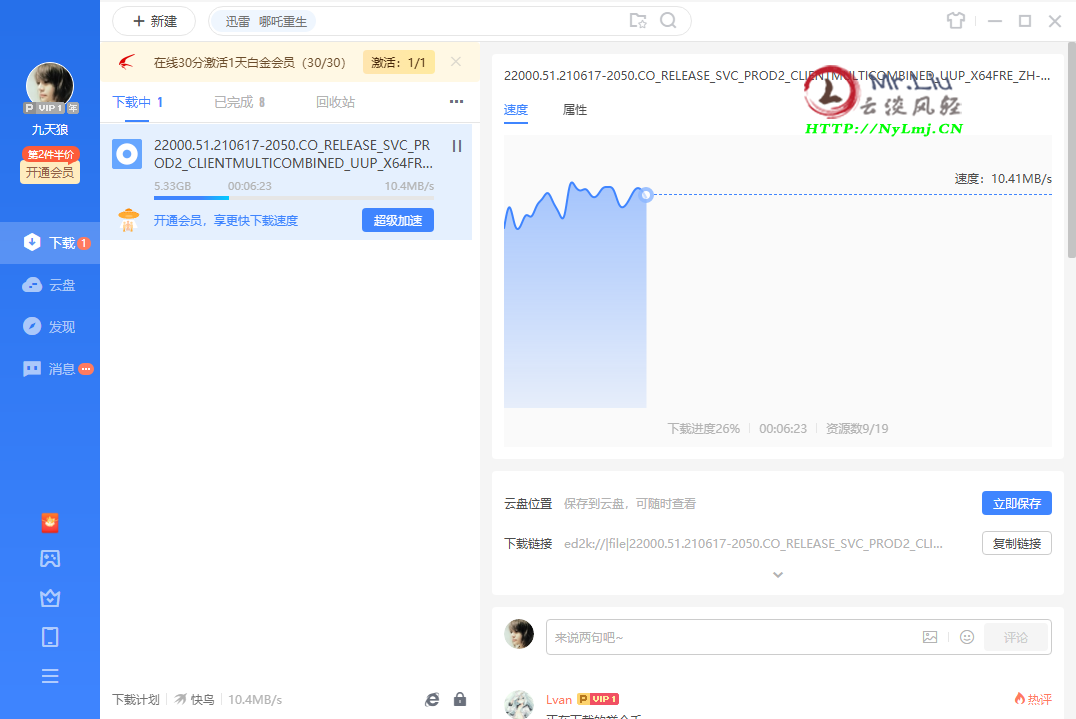
Task: Open the 云盘 cloud drive section
Action: [x=50, y=285]
